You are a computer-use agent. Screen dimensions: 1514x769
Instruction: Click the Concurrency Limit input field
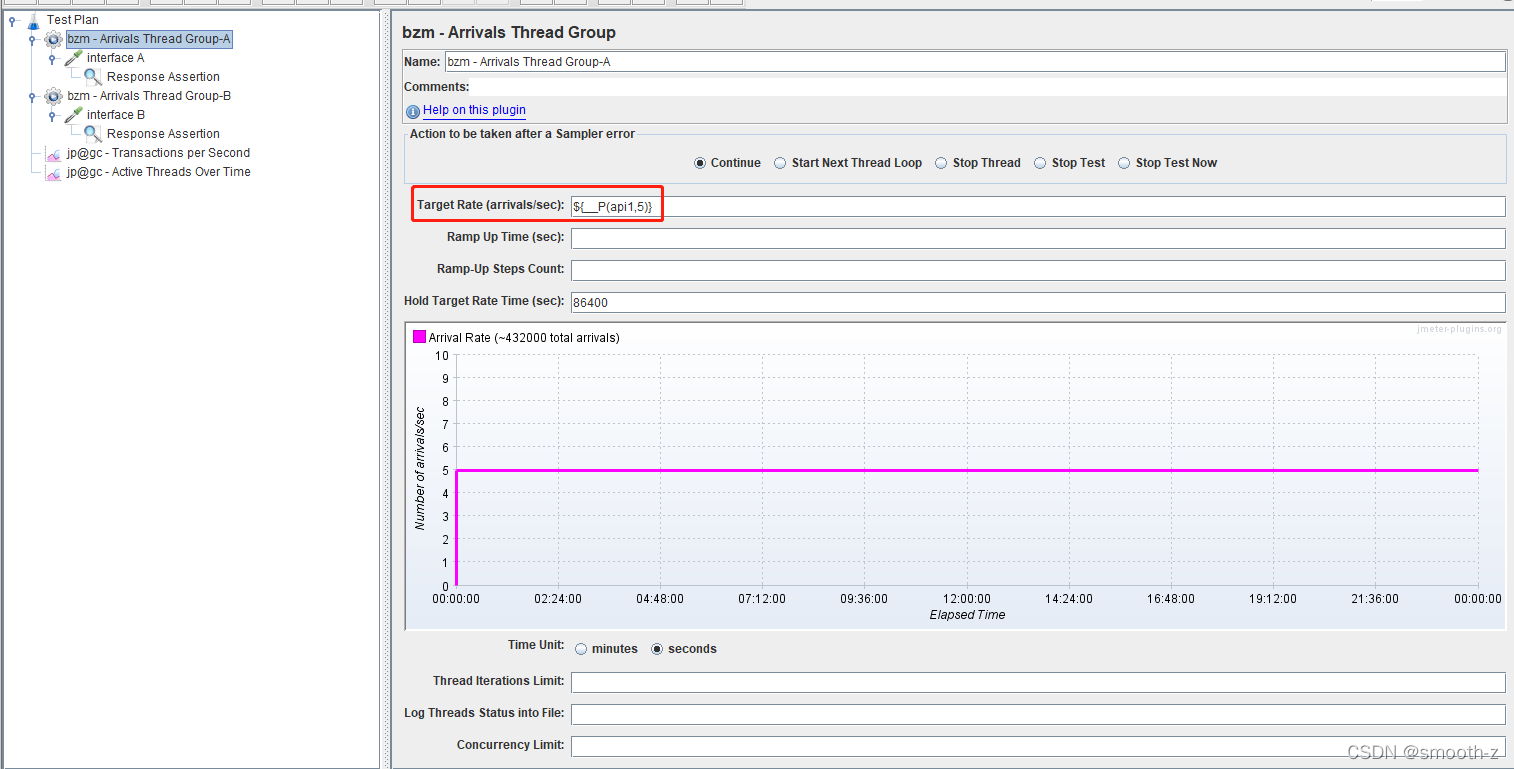[1038, 747]
